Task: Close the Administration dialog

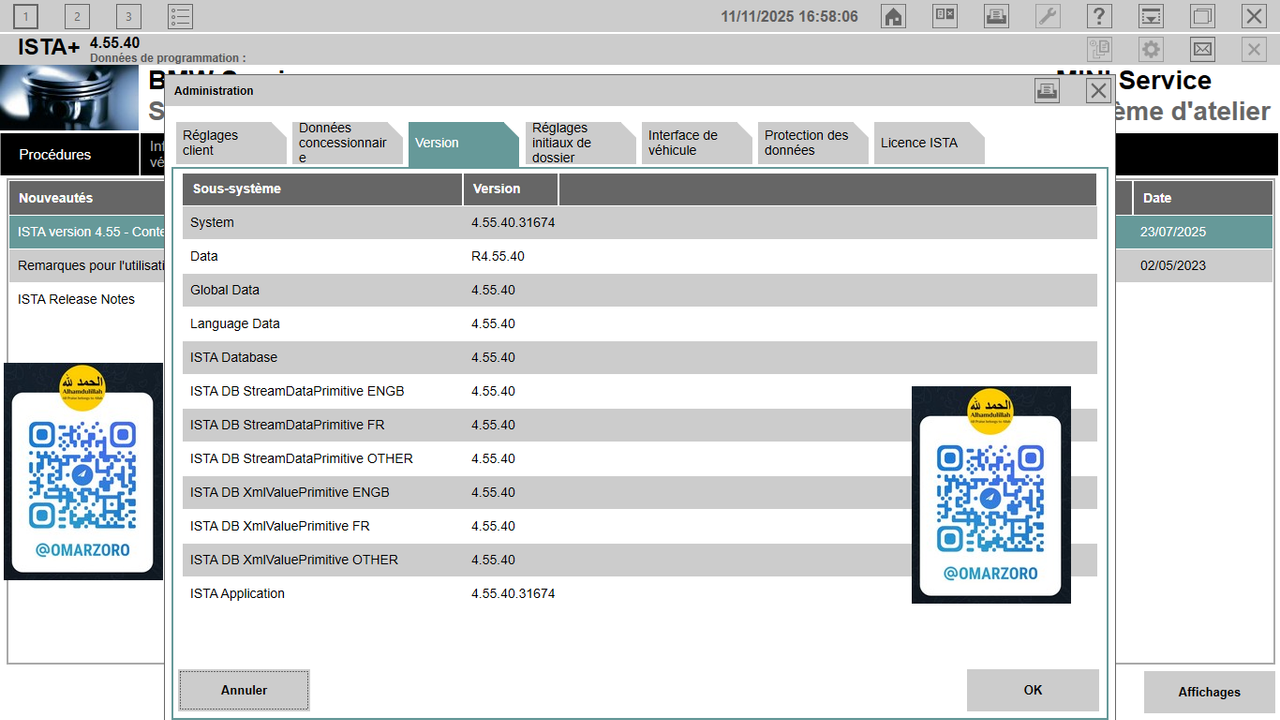Action: 1098,91
